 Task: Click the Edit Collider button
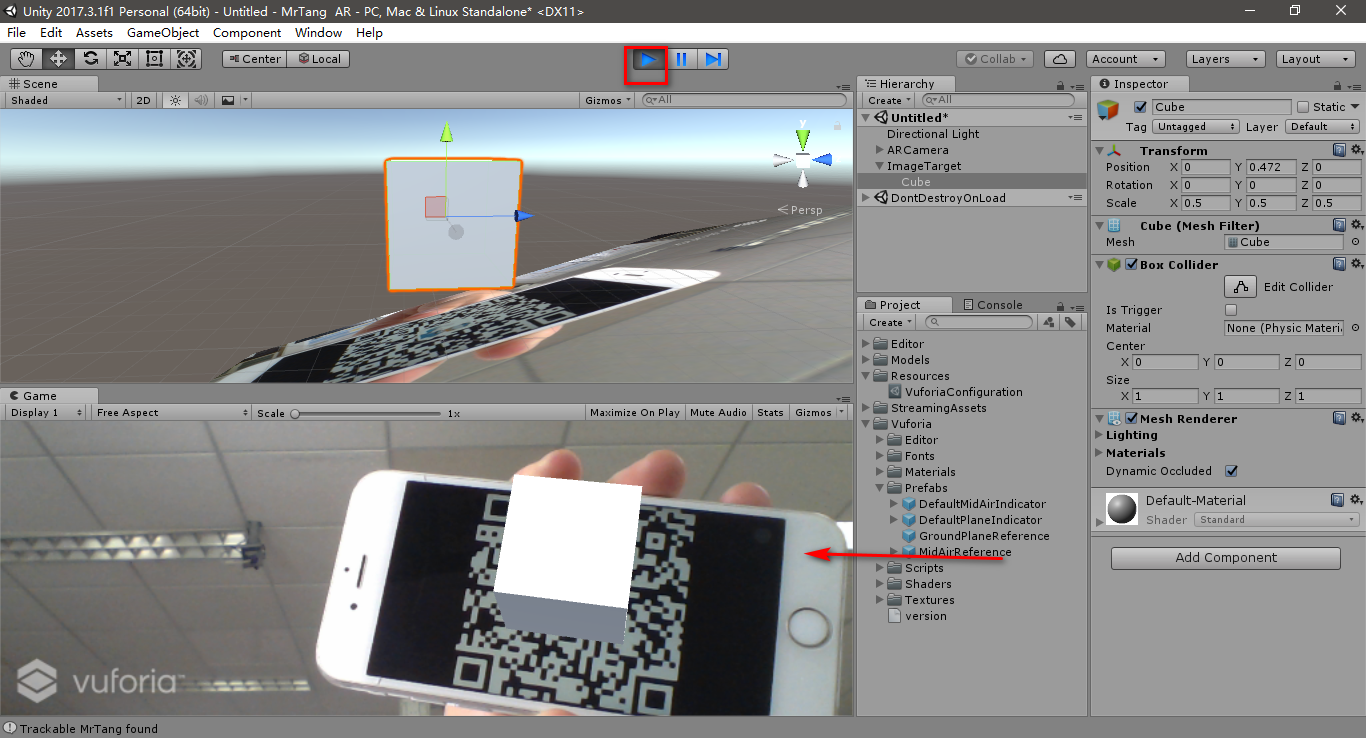point(1240,286)
